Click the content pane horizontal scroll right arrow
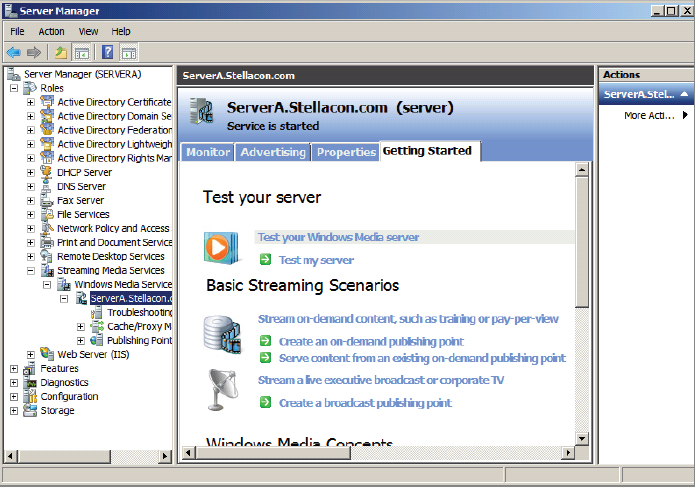This screenshot has width=695, height=487. point(568,453)
